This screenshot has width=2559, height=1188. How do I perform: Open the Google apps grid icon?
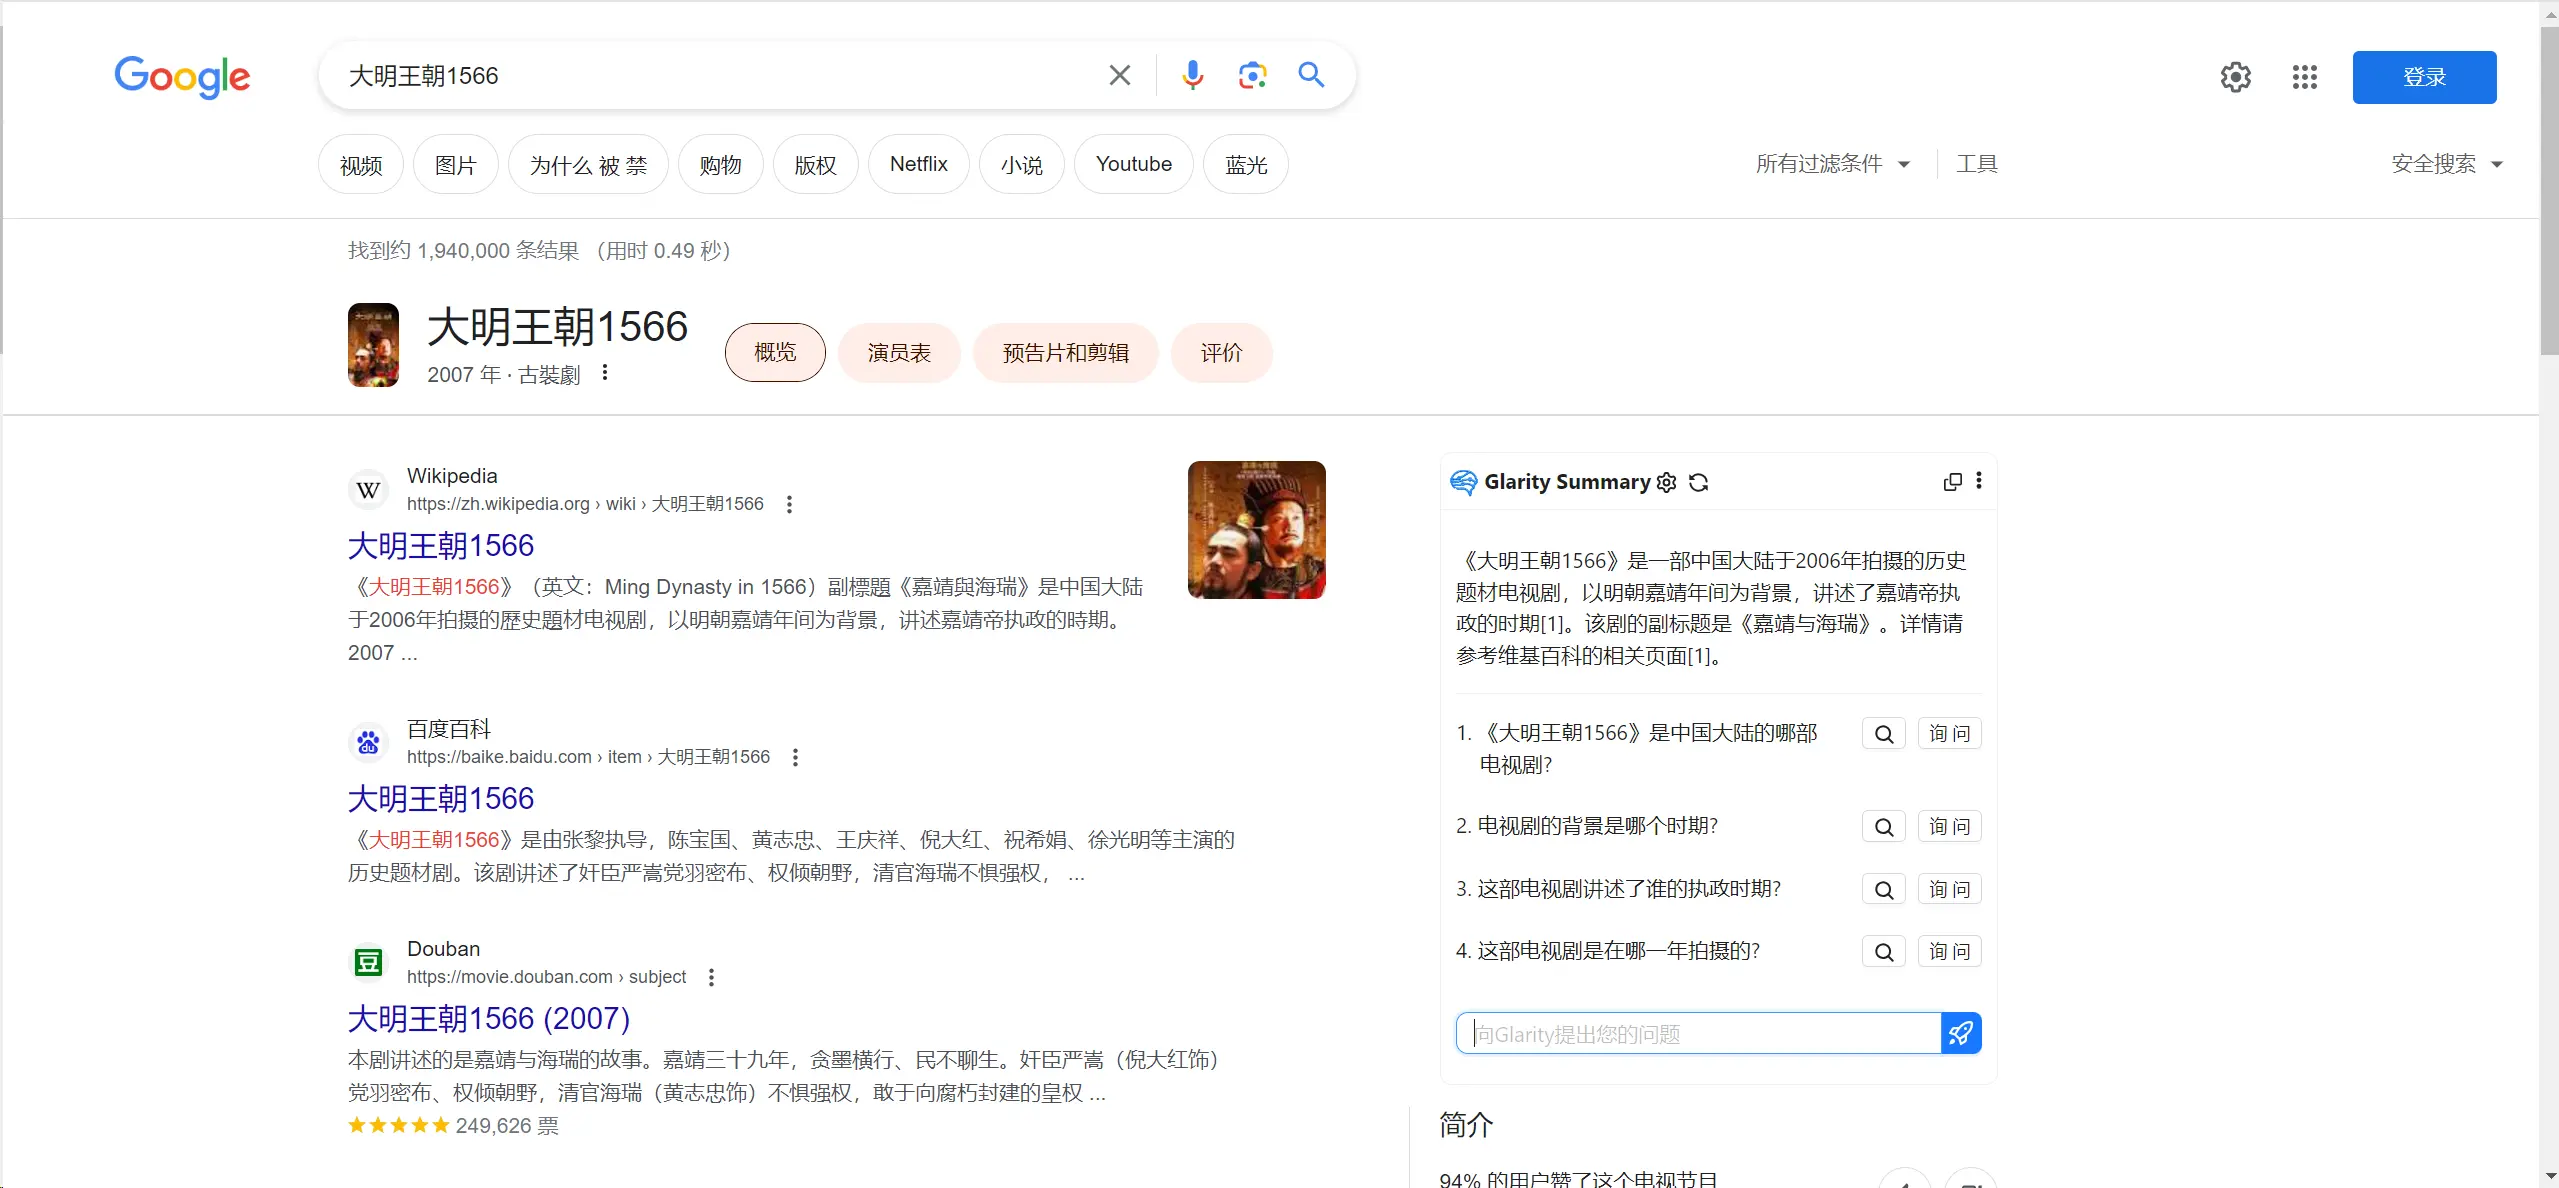pos(2306,77)
